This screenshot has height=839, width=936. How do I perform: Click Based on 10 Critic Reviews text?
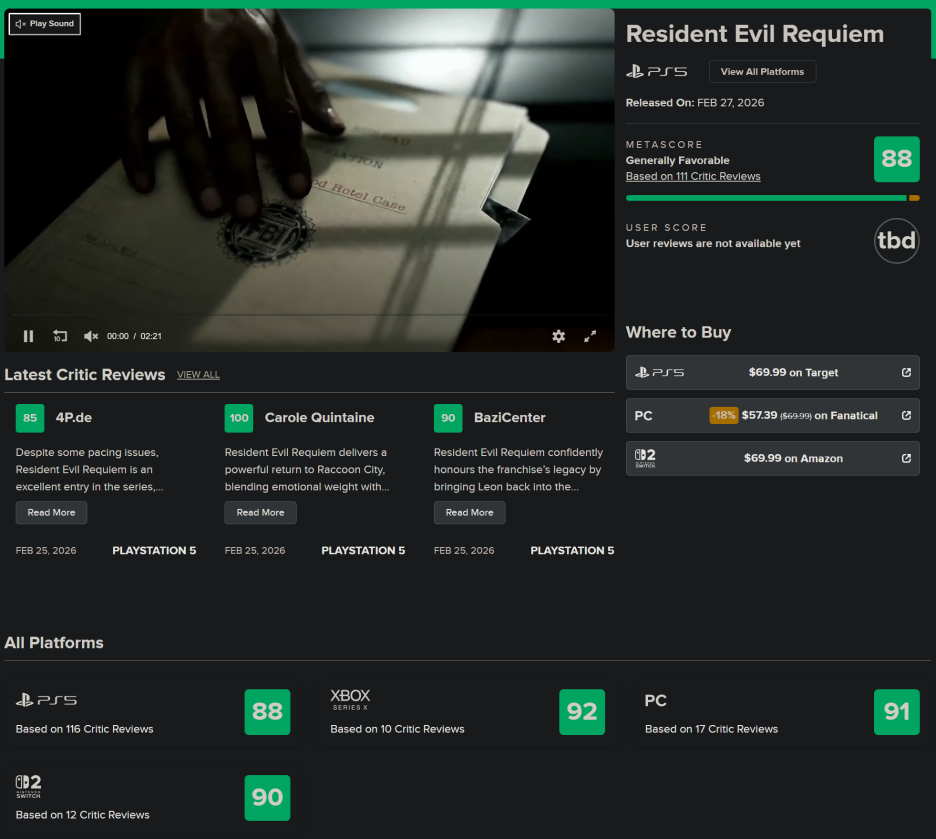point(398,729)
